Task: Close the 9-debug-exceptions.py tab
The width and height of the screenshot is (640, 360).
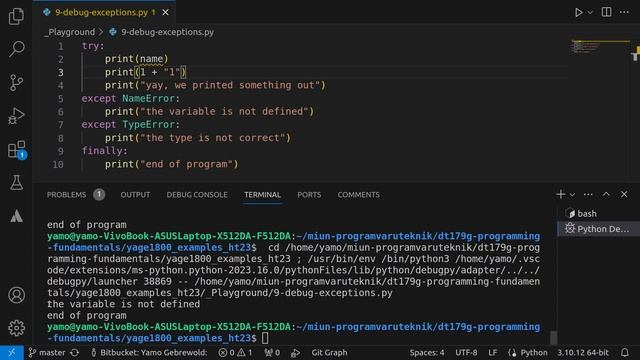Action: [165, 13]
